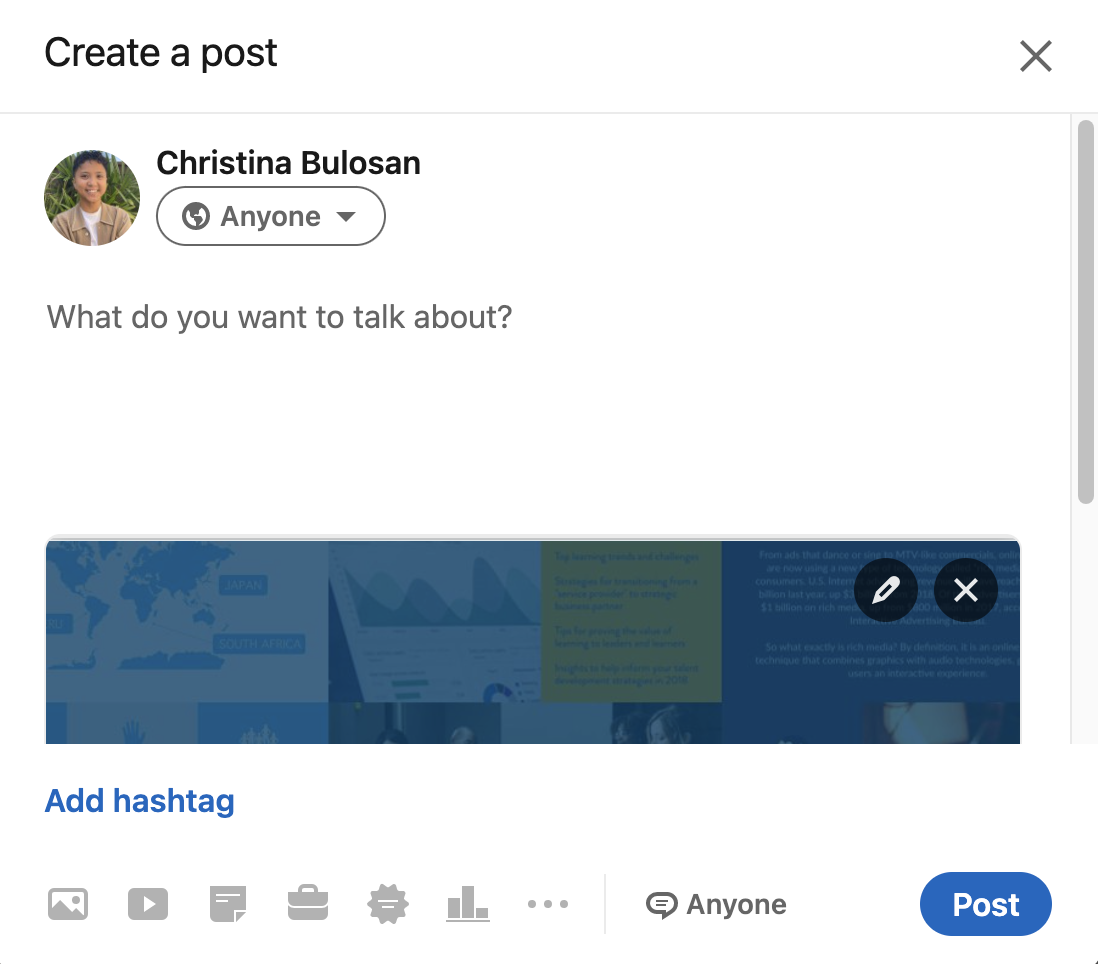Remove the attached image

click(965, 590)
